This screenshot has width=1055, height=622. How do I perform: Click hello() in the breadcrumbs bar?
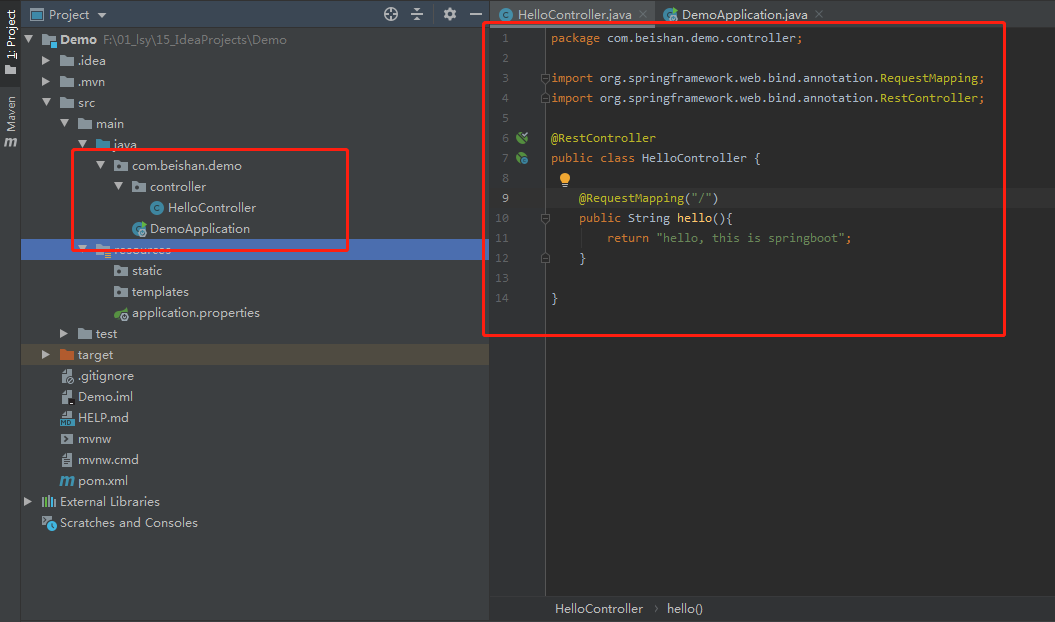[x=685, y=608]
